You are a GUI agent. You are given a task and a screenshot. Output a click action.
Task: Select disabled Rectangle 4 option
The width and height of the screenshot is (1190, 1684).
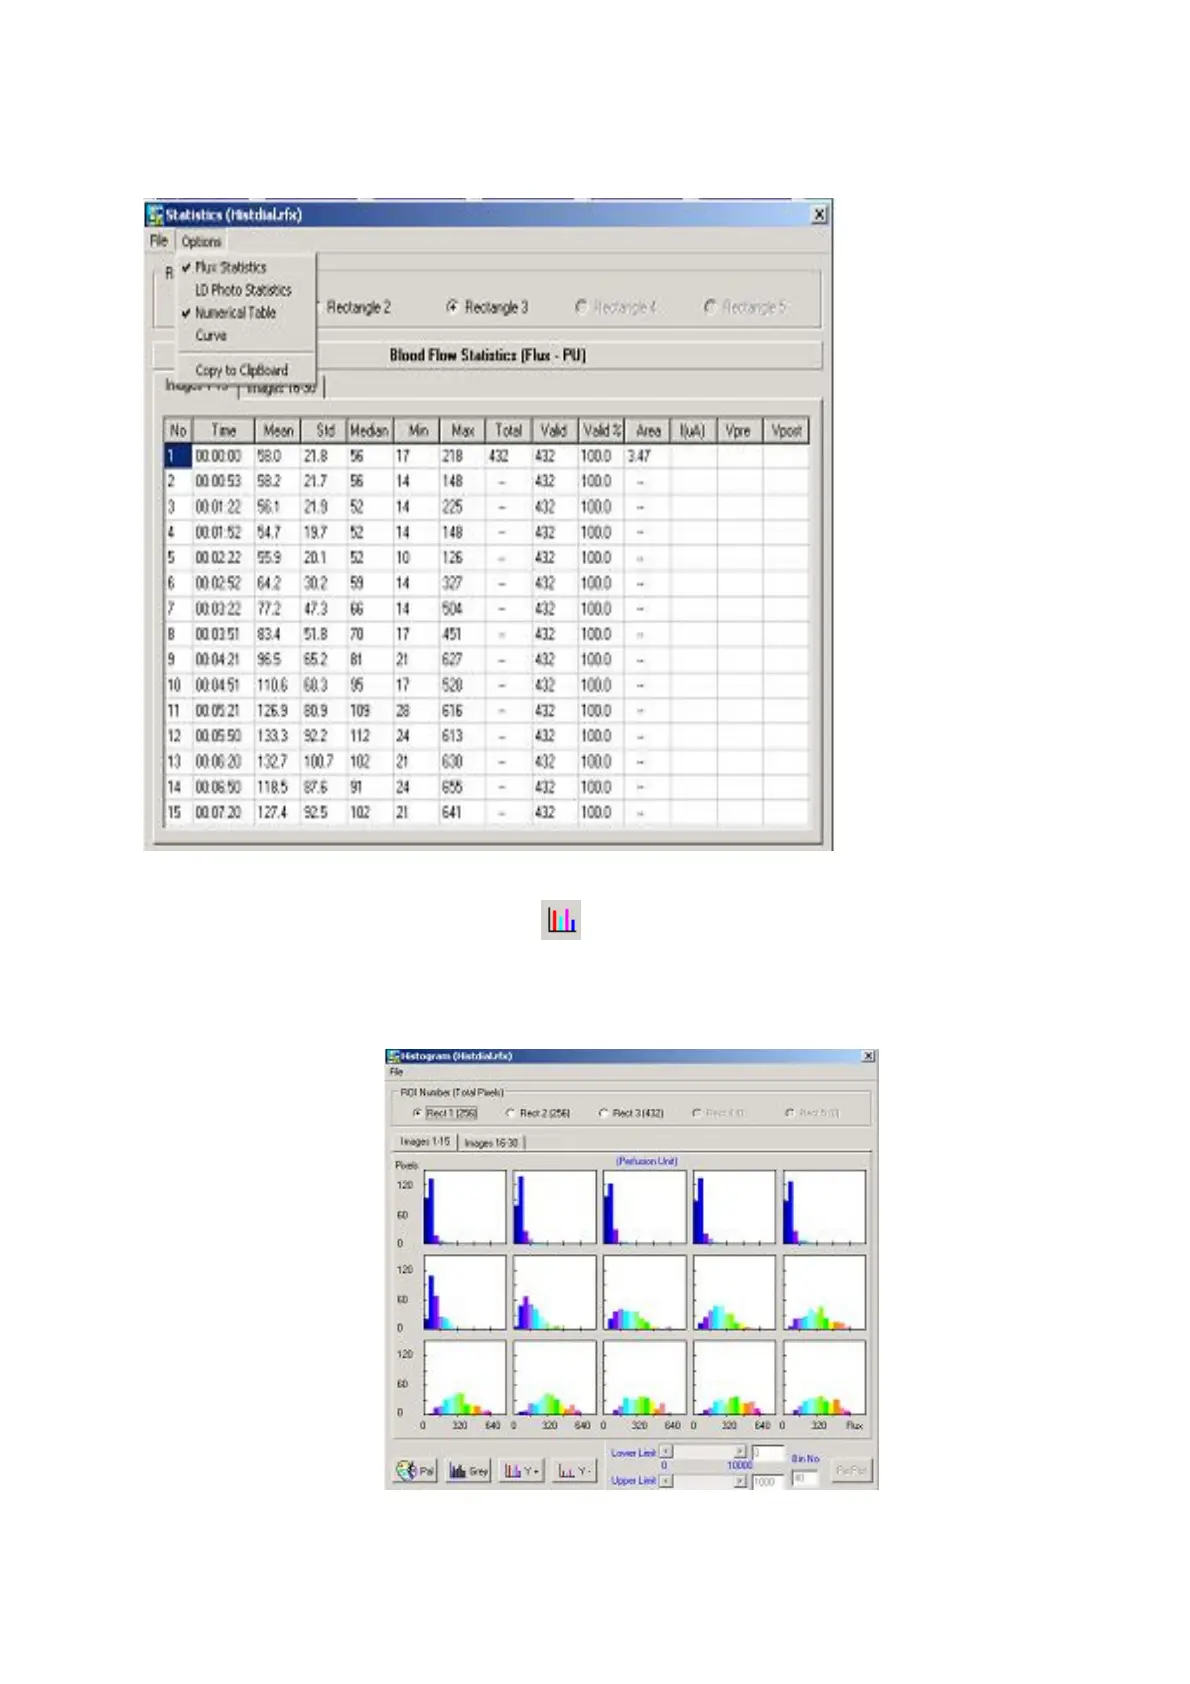[616, 307]
